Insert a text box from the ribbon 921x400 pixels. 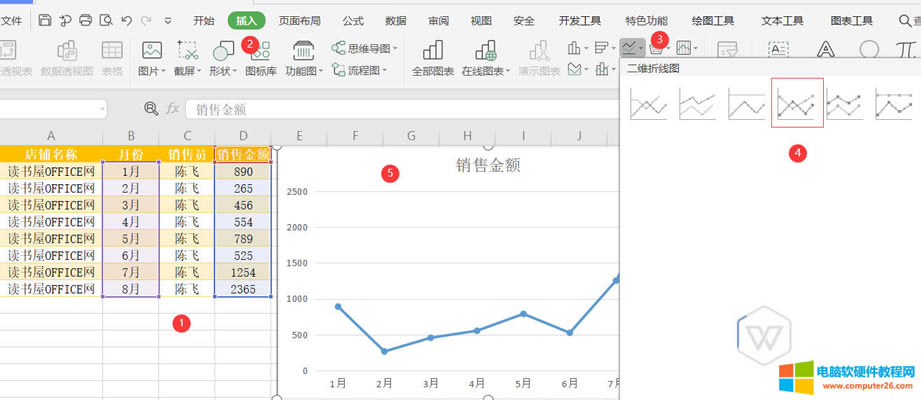(778, 50)
